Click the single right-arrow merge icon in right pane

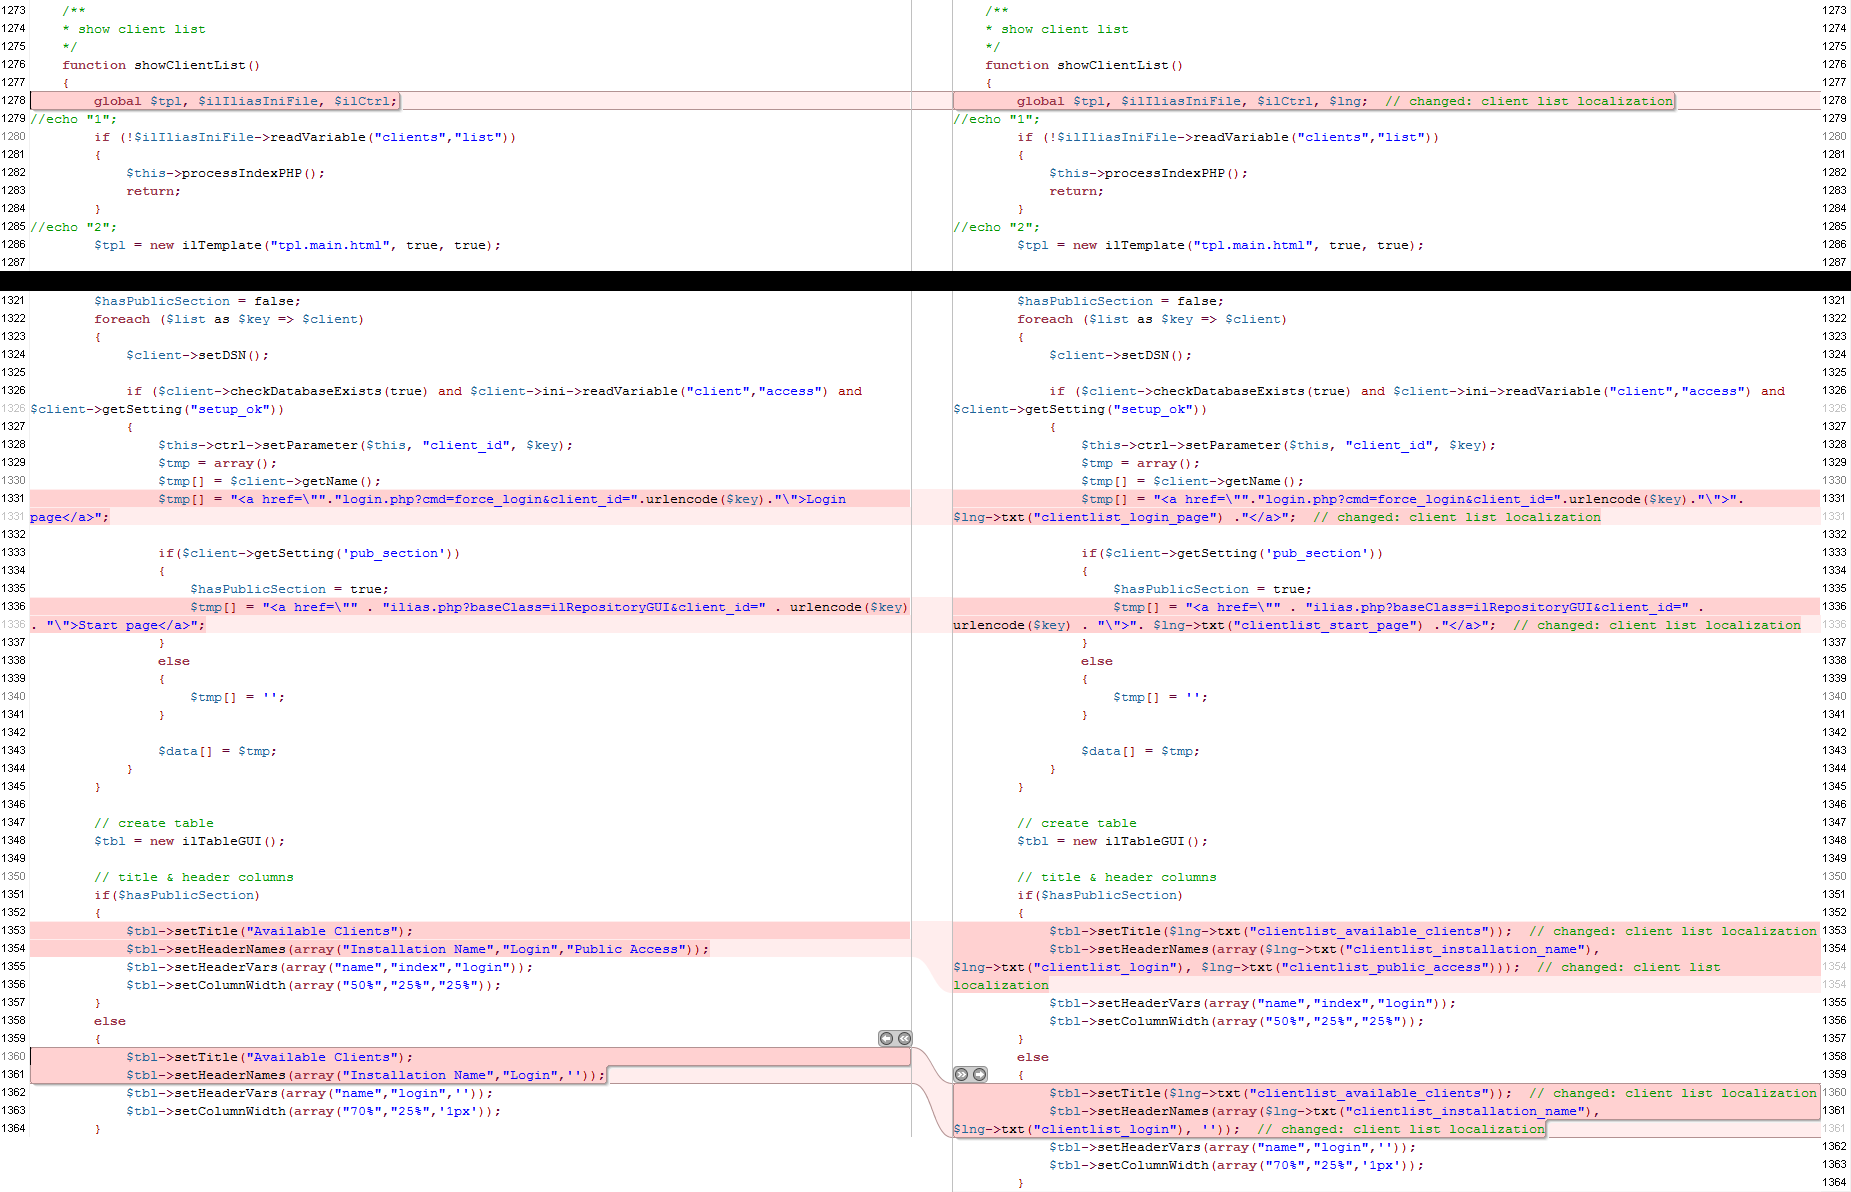pos(980,1075)
